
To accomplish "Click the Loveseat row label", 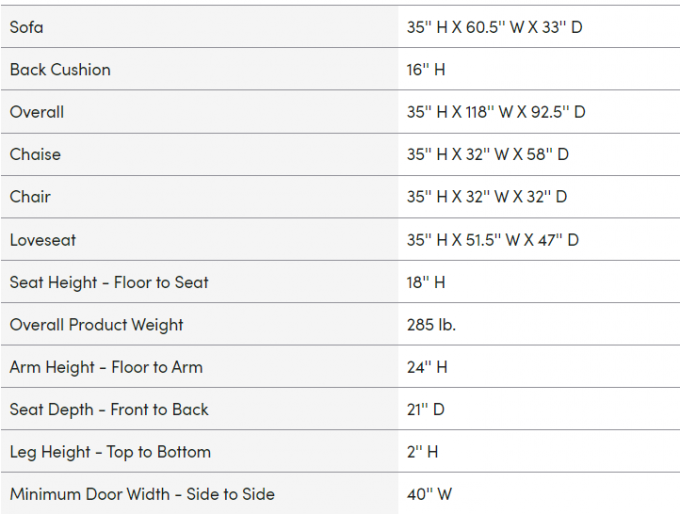I will [x=43, y=240].
